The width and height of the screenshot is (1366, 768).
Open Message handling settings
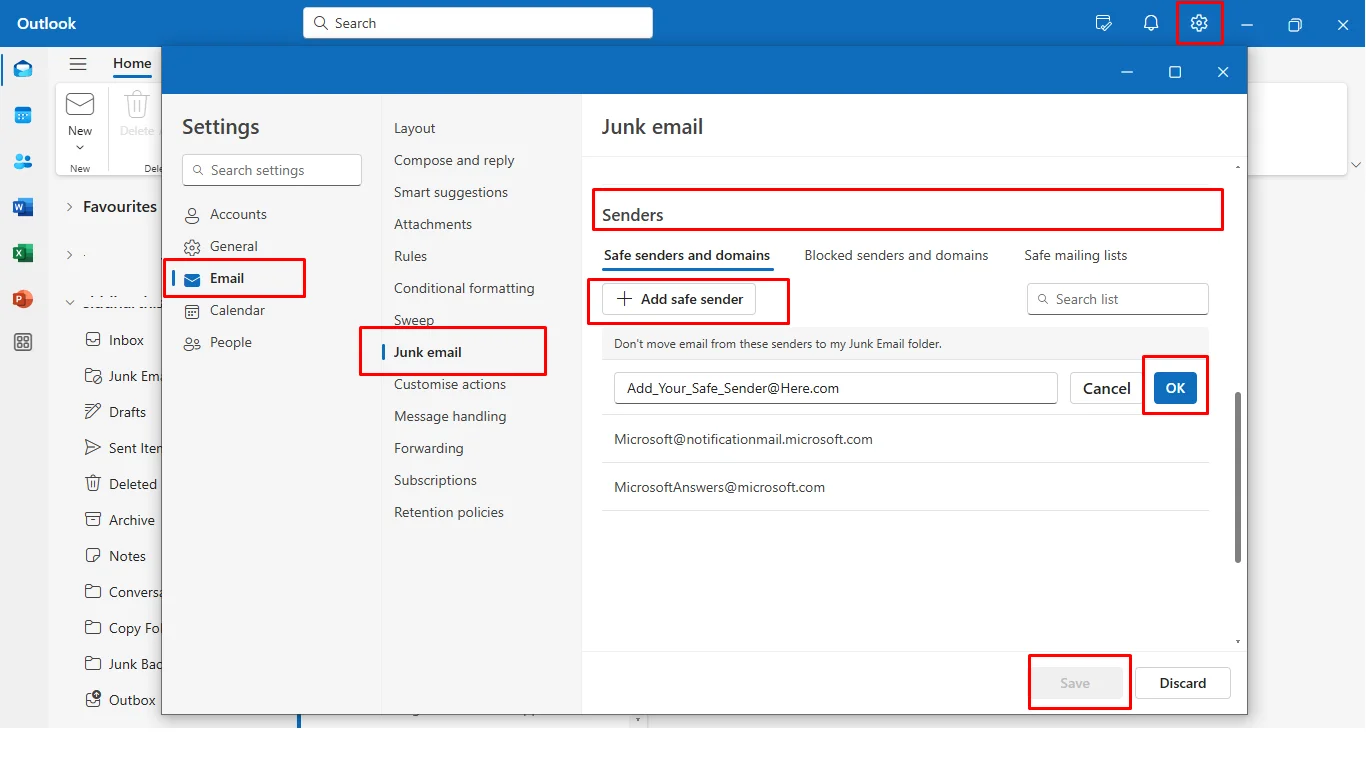coord(450,416)
